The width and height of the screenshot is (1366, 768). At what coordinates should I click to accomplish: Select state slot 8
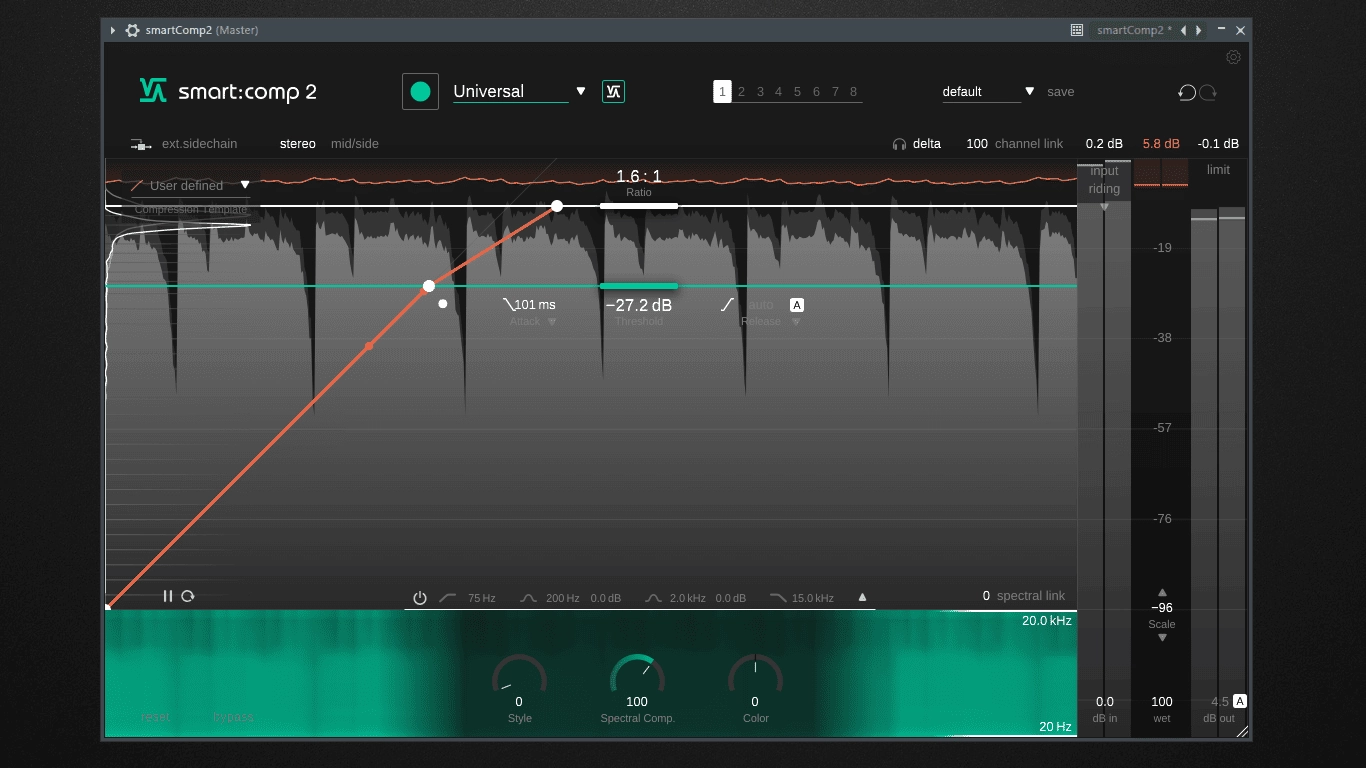tap(853, 92)
